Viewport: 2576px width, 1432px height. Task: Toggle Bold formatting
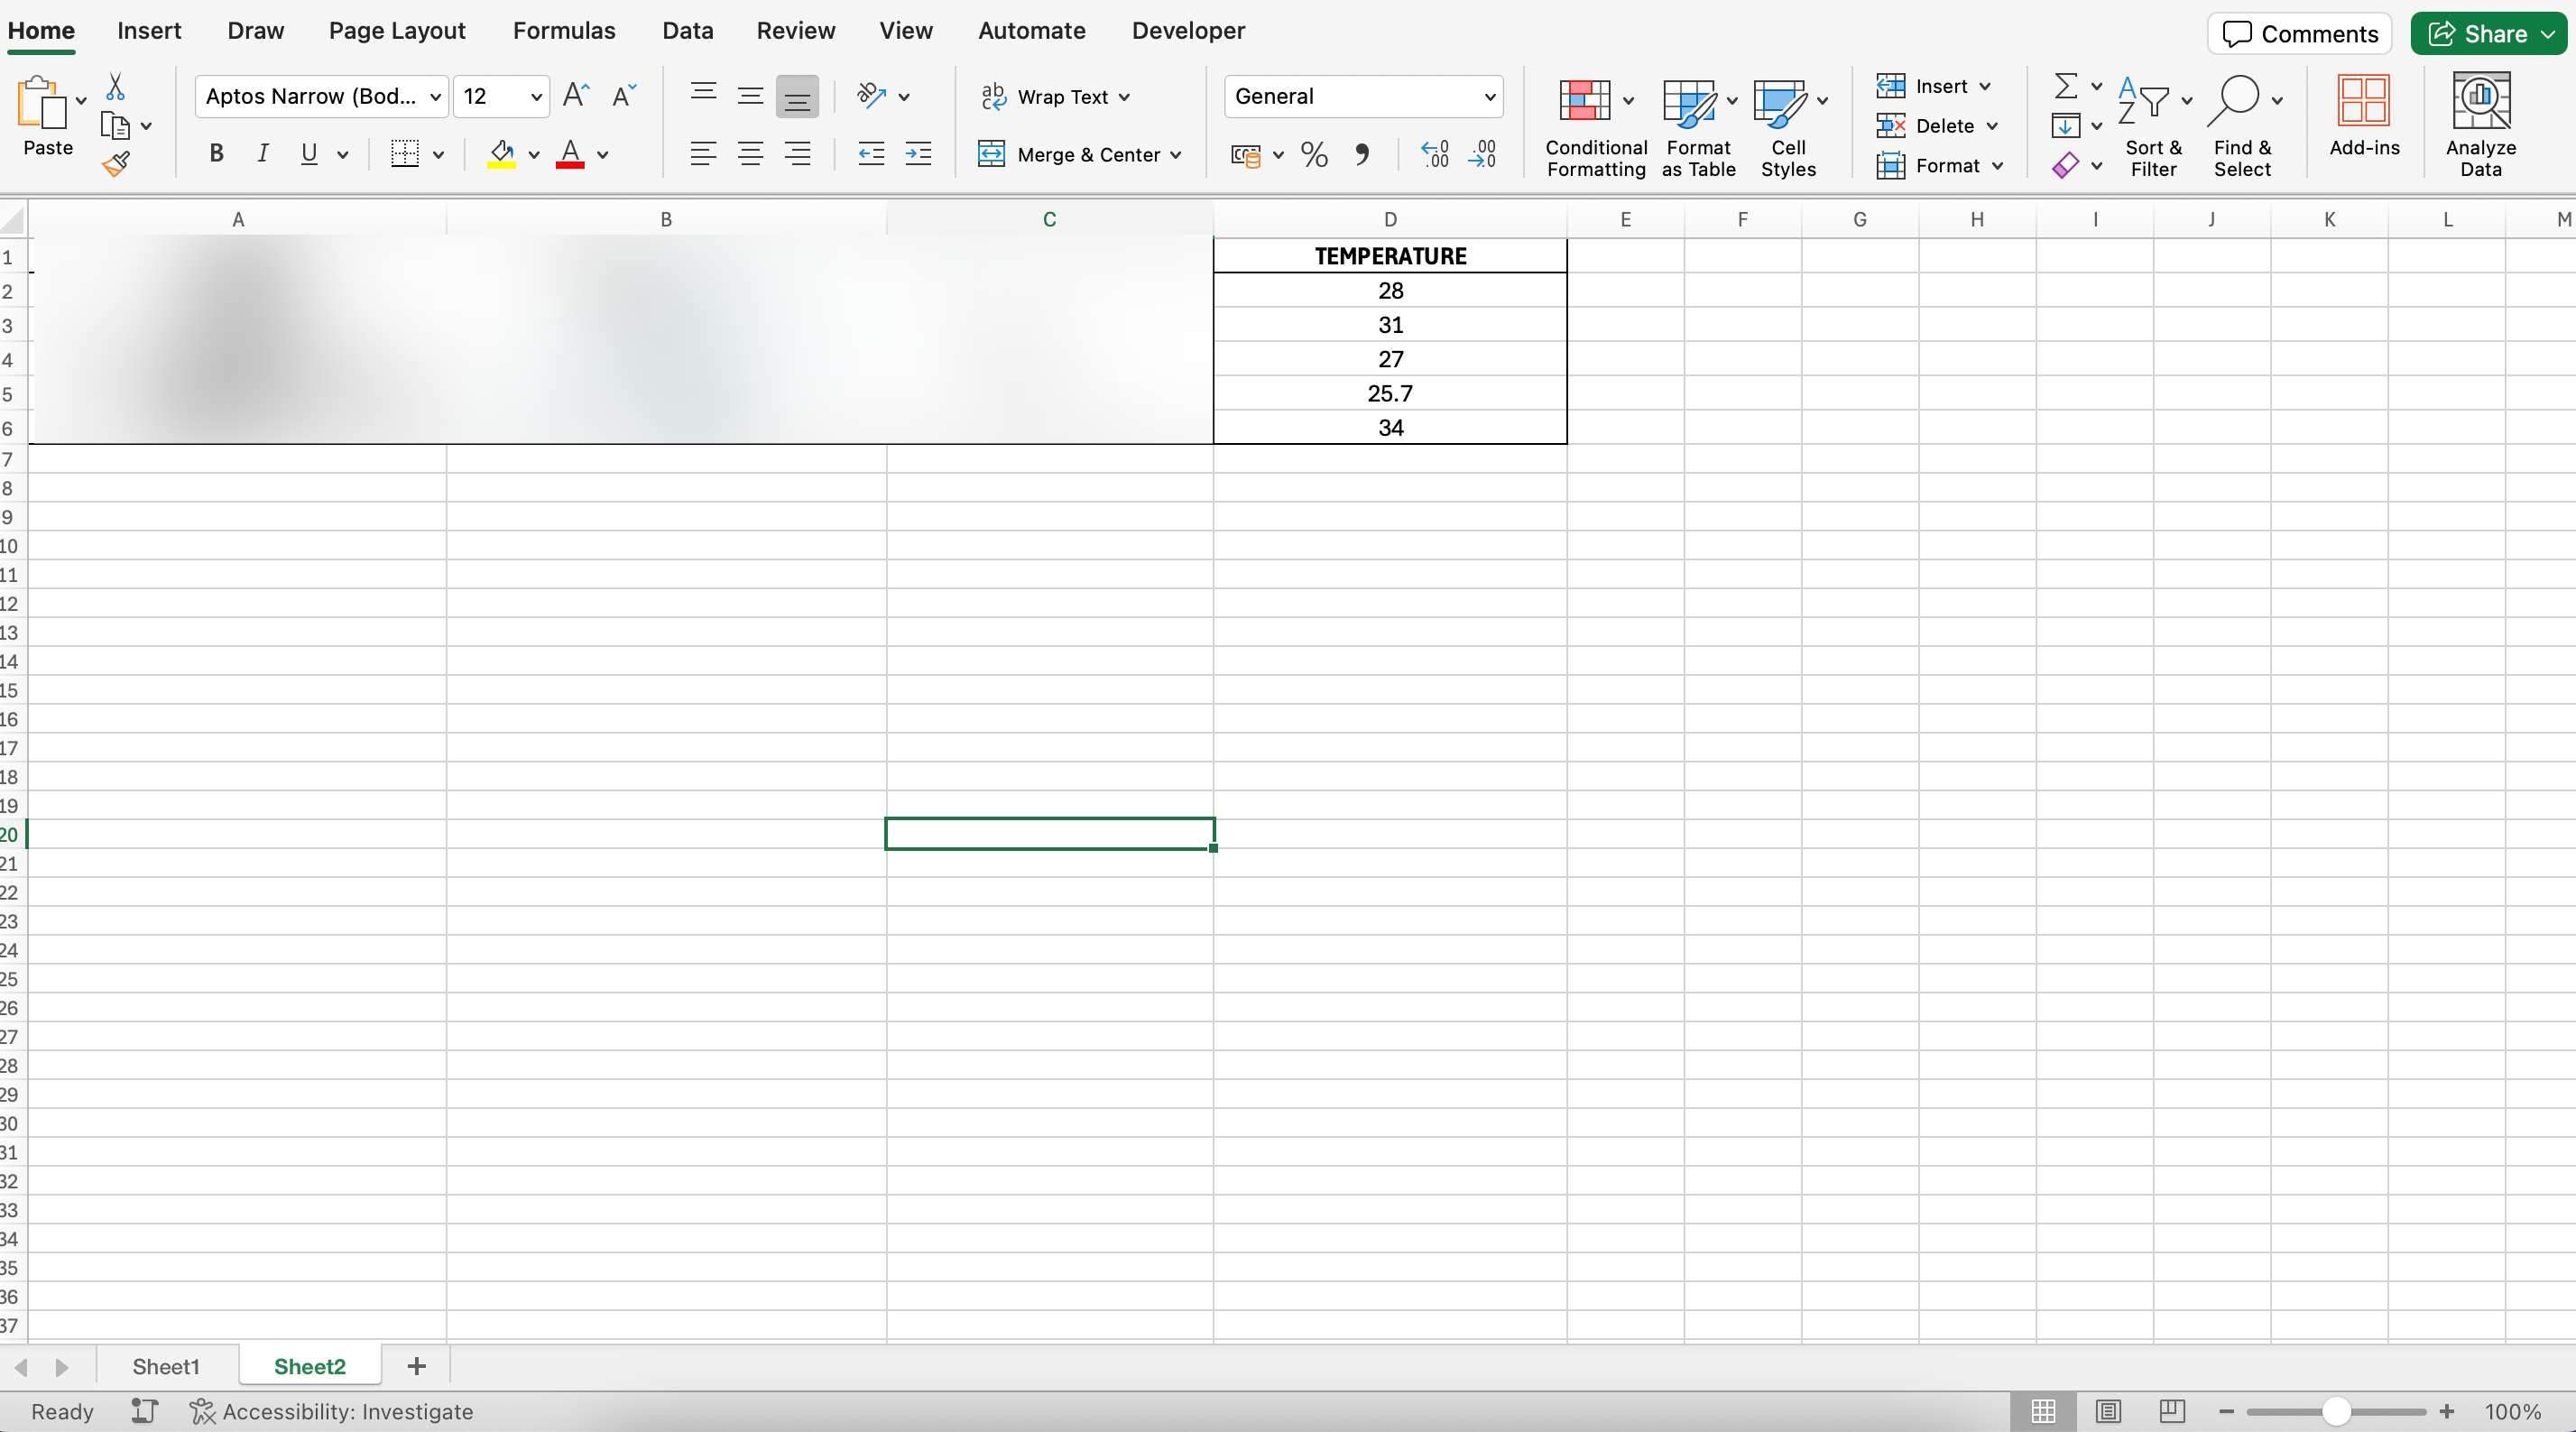216,154
